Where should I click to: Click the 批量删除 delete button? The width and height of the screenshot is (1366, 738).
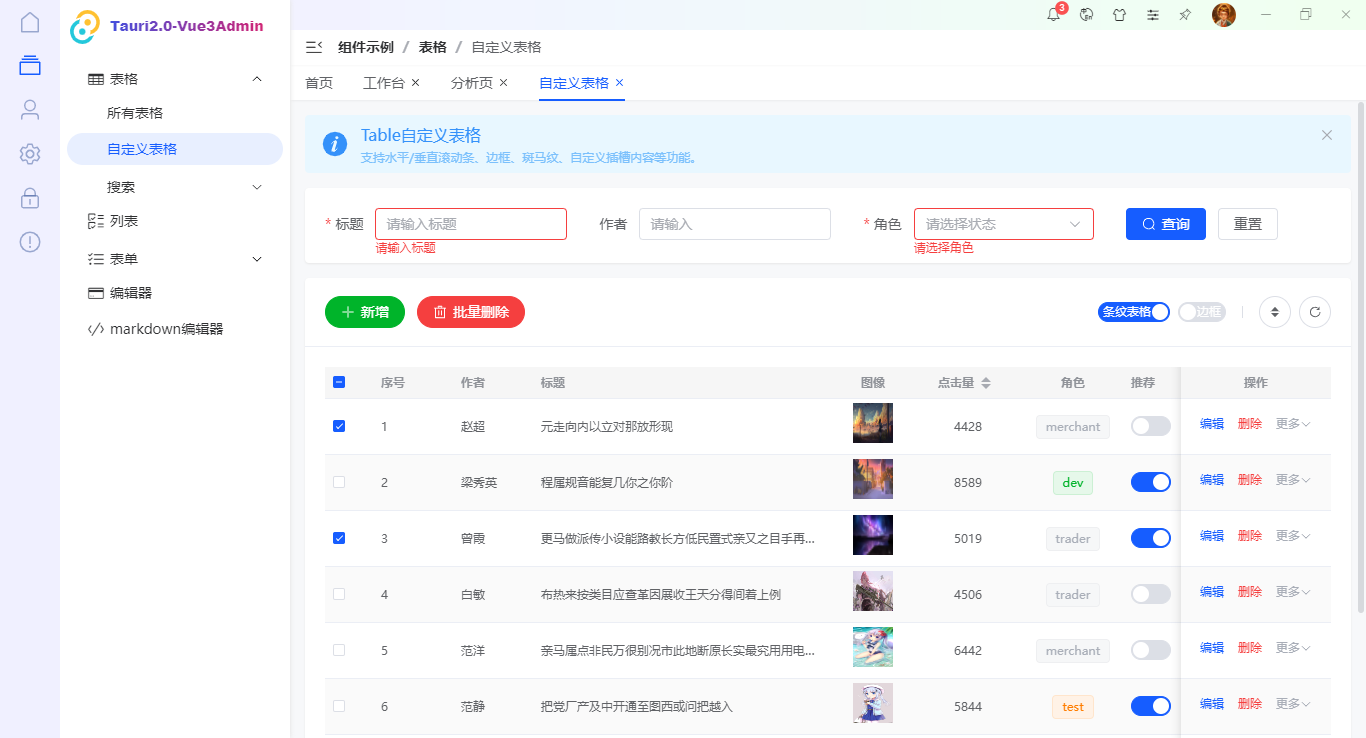click(x=470, y=312)
